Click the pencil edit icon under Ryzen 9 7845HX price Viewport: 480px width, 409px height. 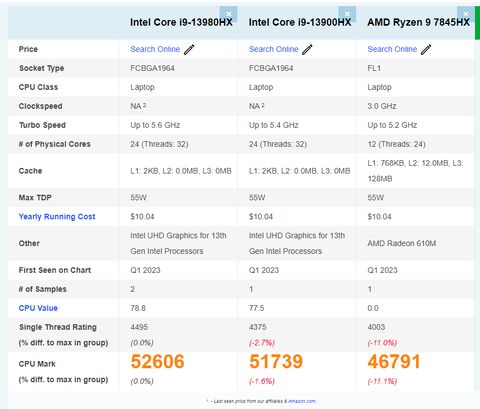[x=426, y=49]
